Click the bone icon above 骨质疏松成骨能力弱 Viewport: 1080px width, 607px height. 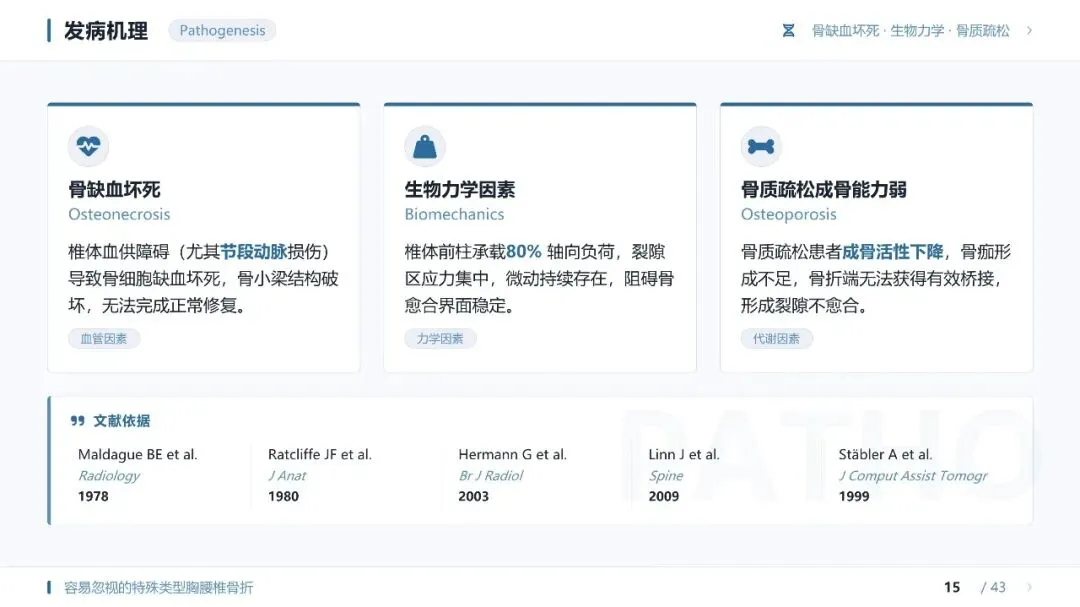pos(760,146)
